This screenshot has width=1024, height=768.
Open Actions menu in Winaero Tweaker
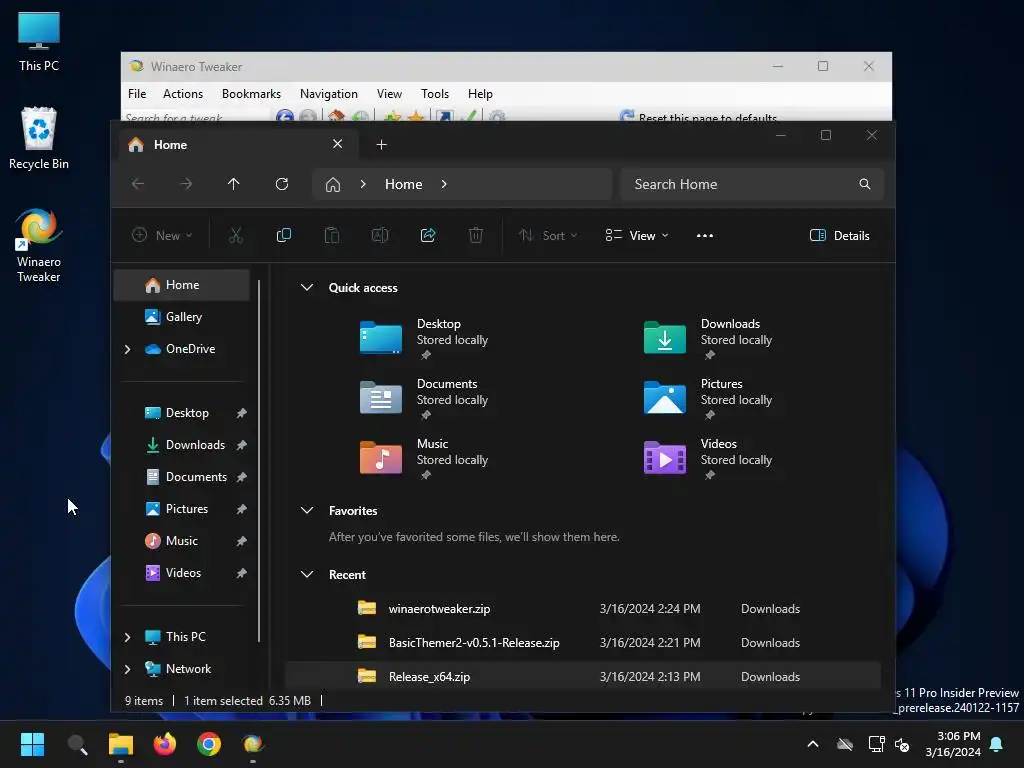click(183, 94)
